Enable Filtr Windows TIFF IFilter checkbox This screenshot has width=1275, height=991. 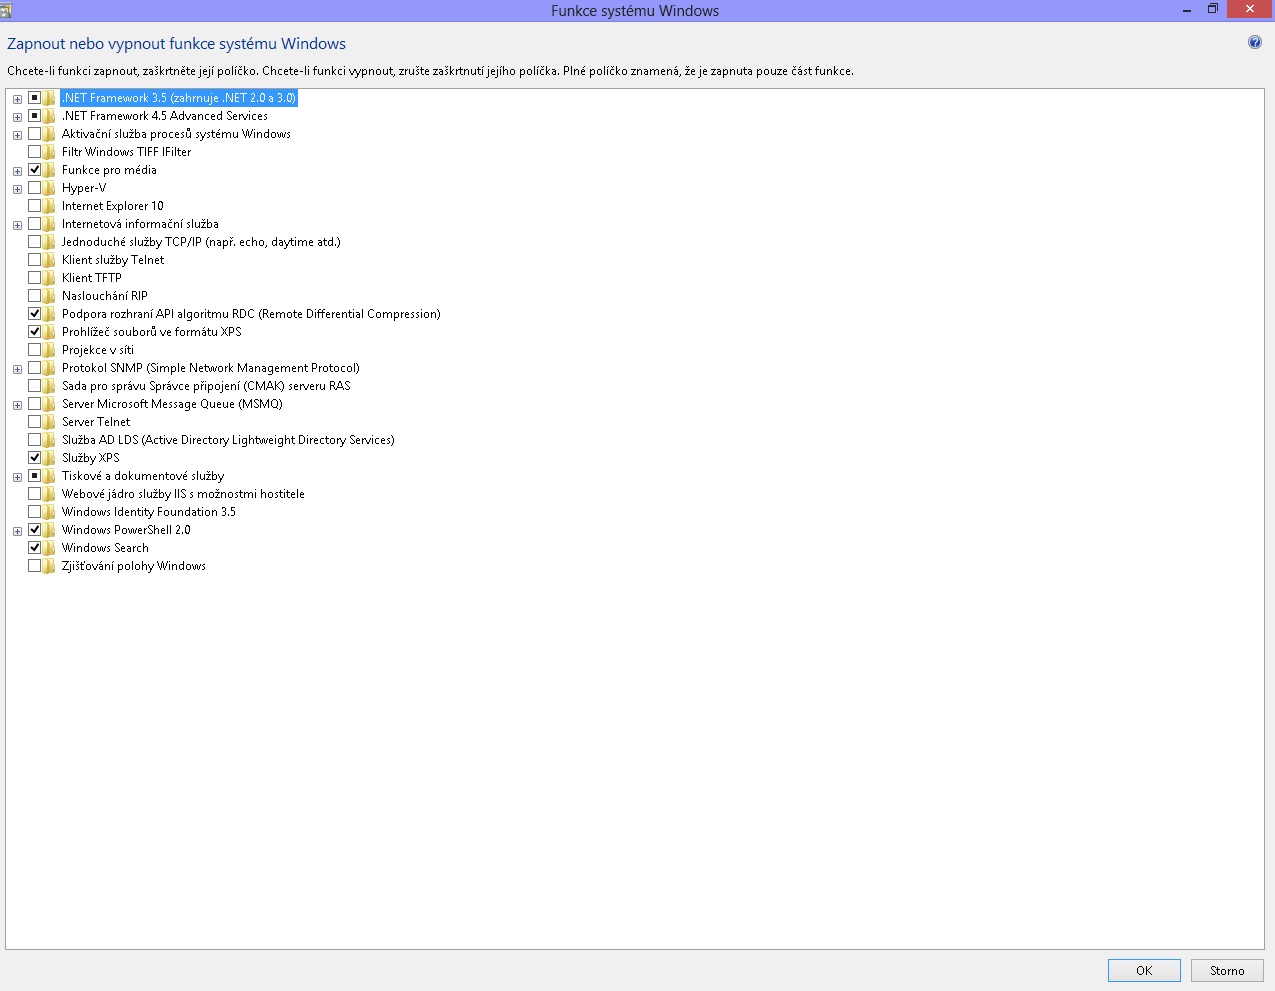point(34,152)
